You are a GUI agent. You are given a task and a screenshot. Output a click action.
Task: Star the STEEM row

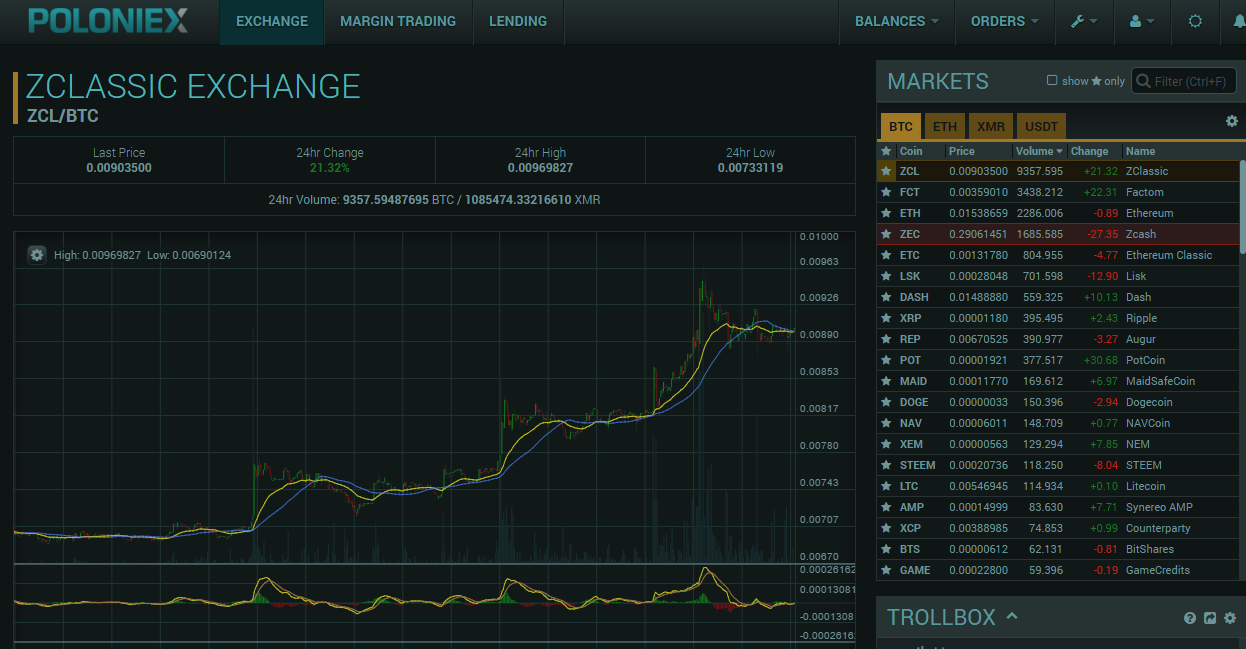[885, 465]
